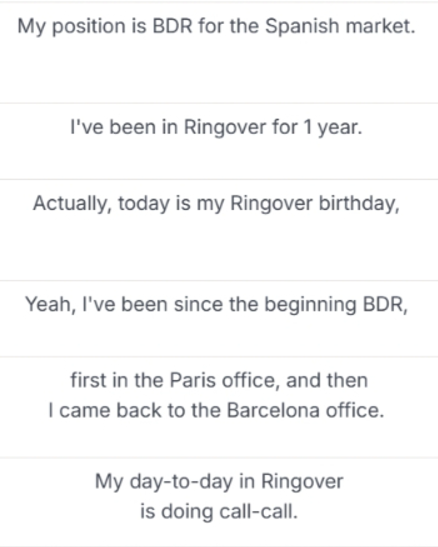Click the line 'is doing call-call.'
This screenshot has height=547, width=438.
219,512
